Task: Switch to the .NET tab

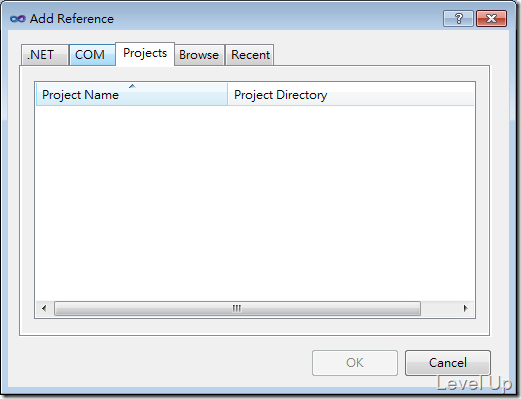Action: coord(45,55)
